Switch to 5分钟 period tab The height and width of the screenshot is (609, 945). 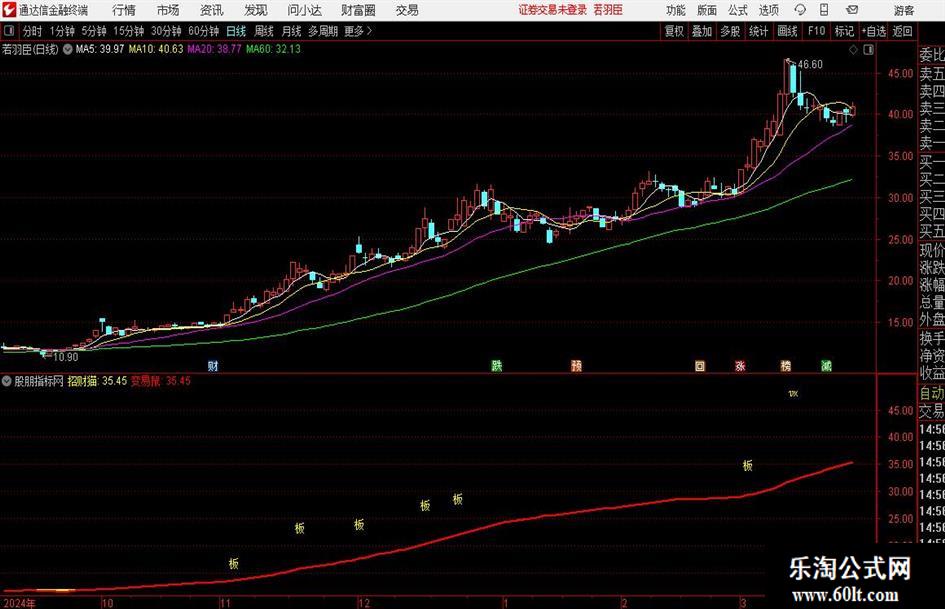94,31
